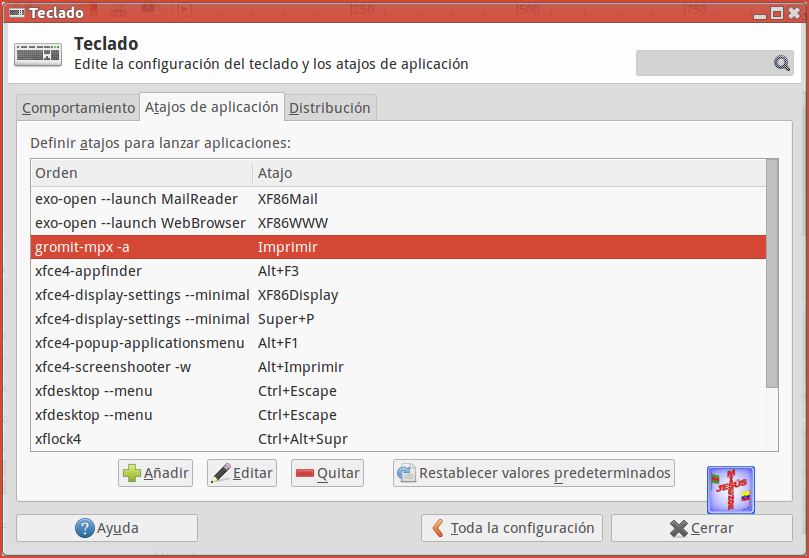The height and width of the screenshot is (558, 809).
Task: Click the magnifier icon in search box
Action: point(782,63)
